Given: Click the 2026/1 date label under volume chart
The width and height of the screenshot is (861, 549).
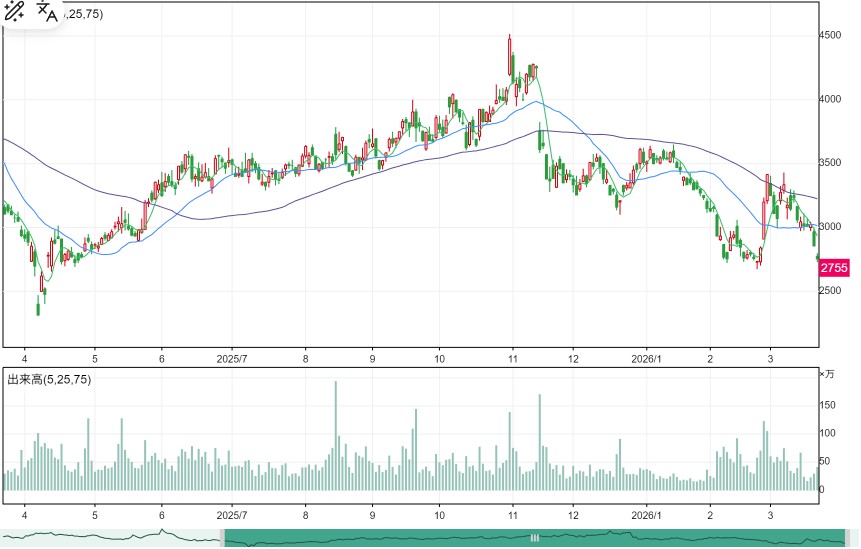Looking at the screenshot, I should point(646,515).
